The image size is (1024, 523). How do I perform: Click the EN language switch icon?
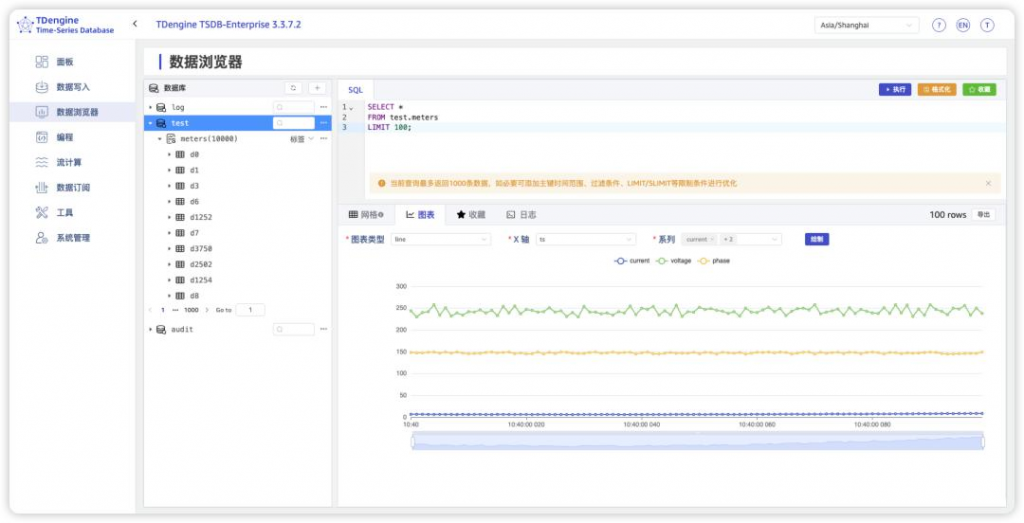click(x=963, y=25)
